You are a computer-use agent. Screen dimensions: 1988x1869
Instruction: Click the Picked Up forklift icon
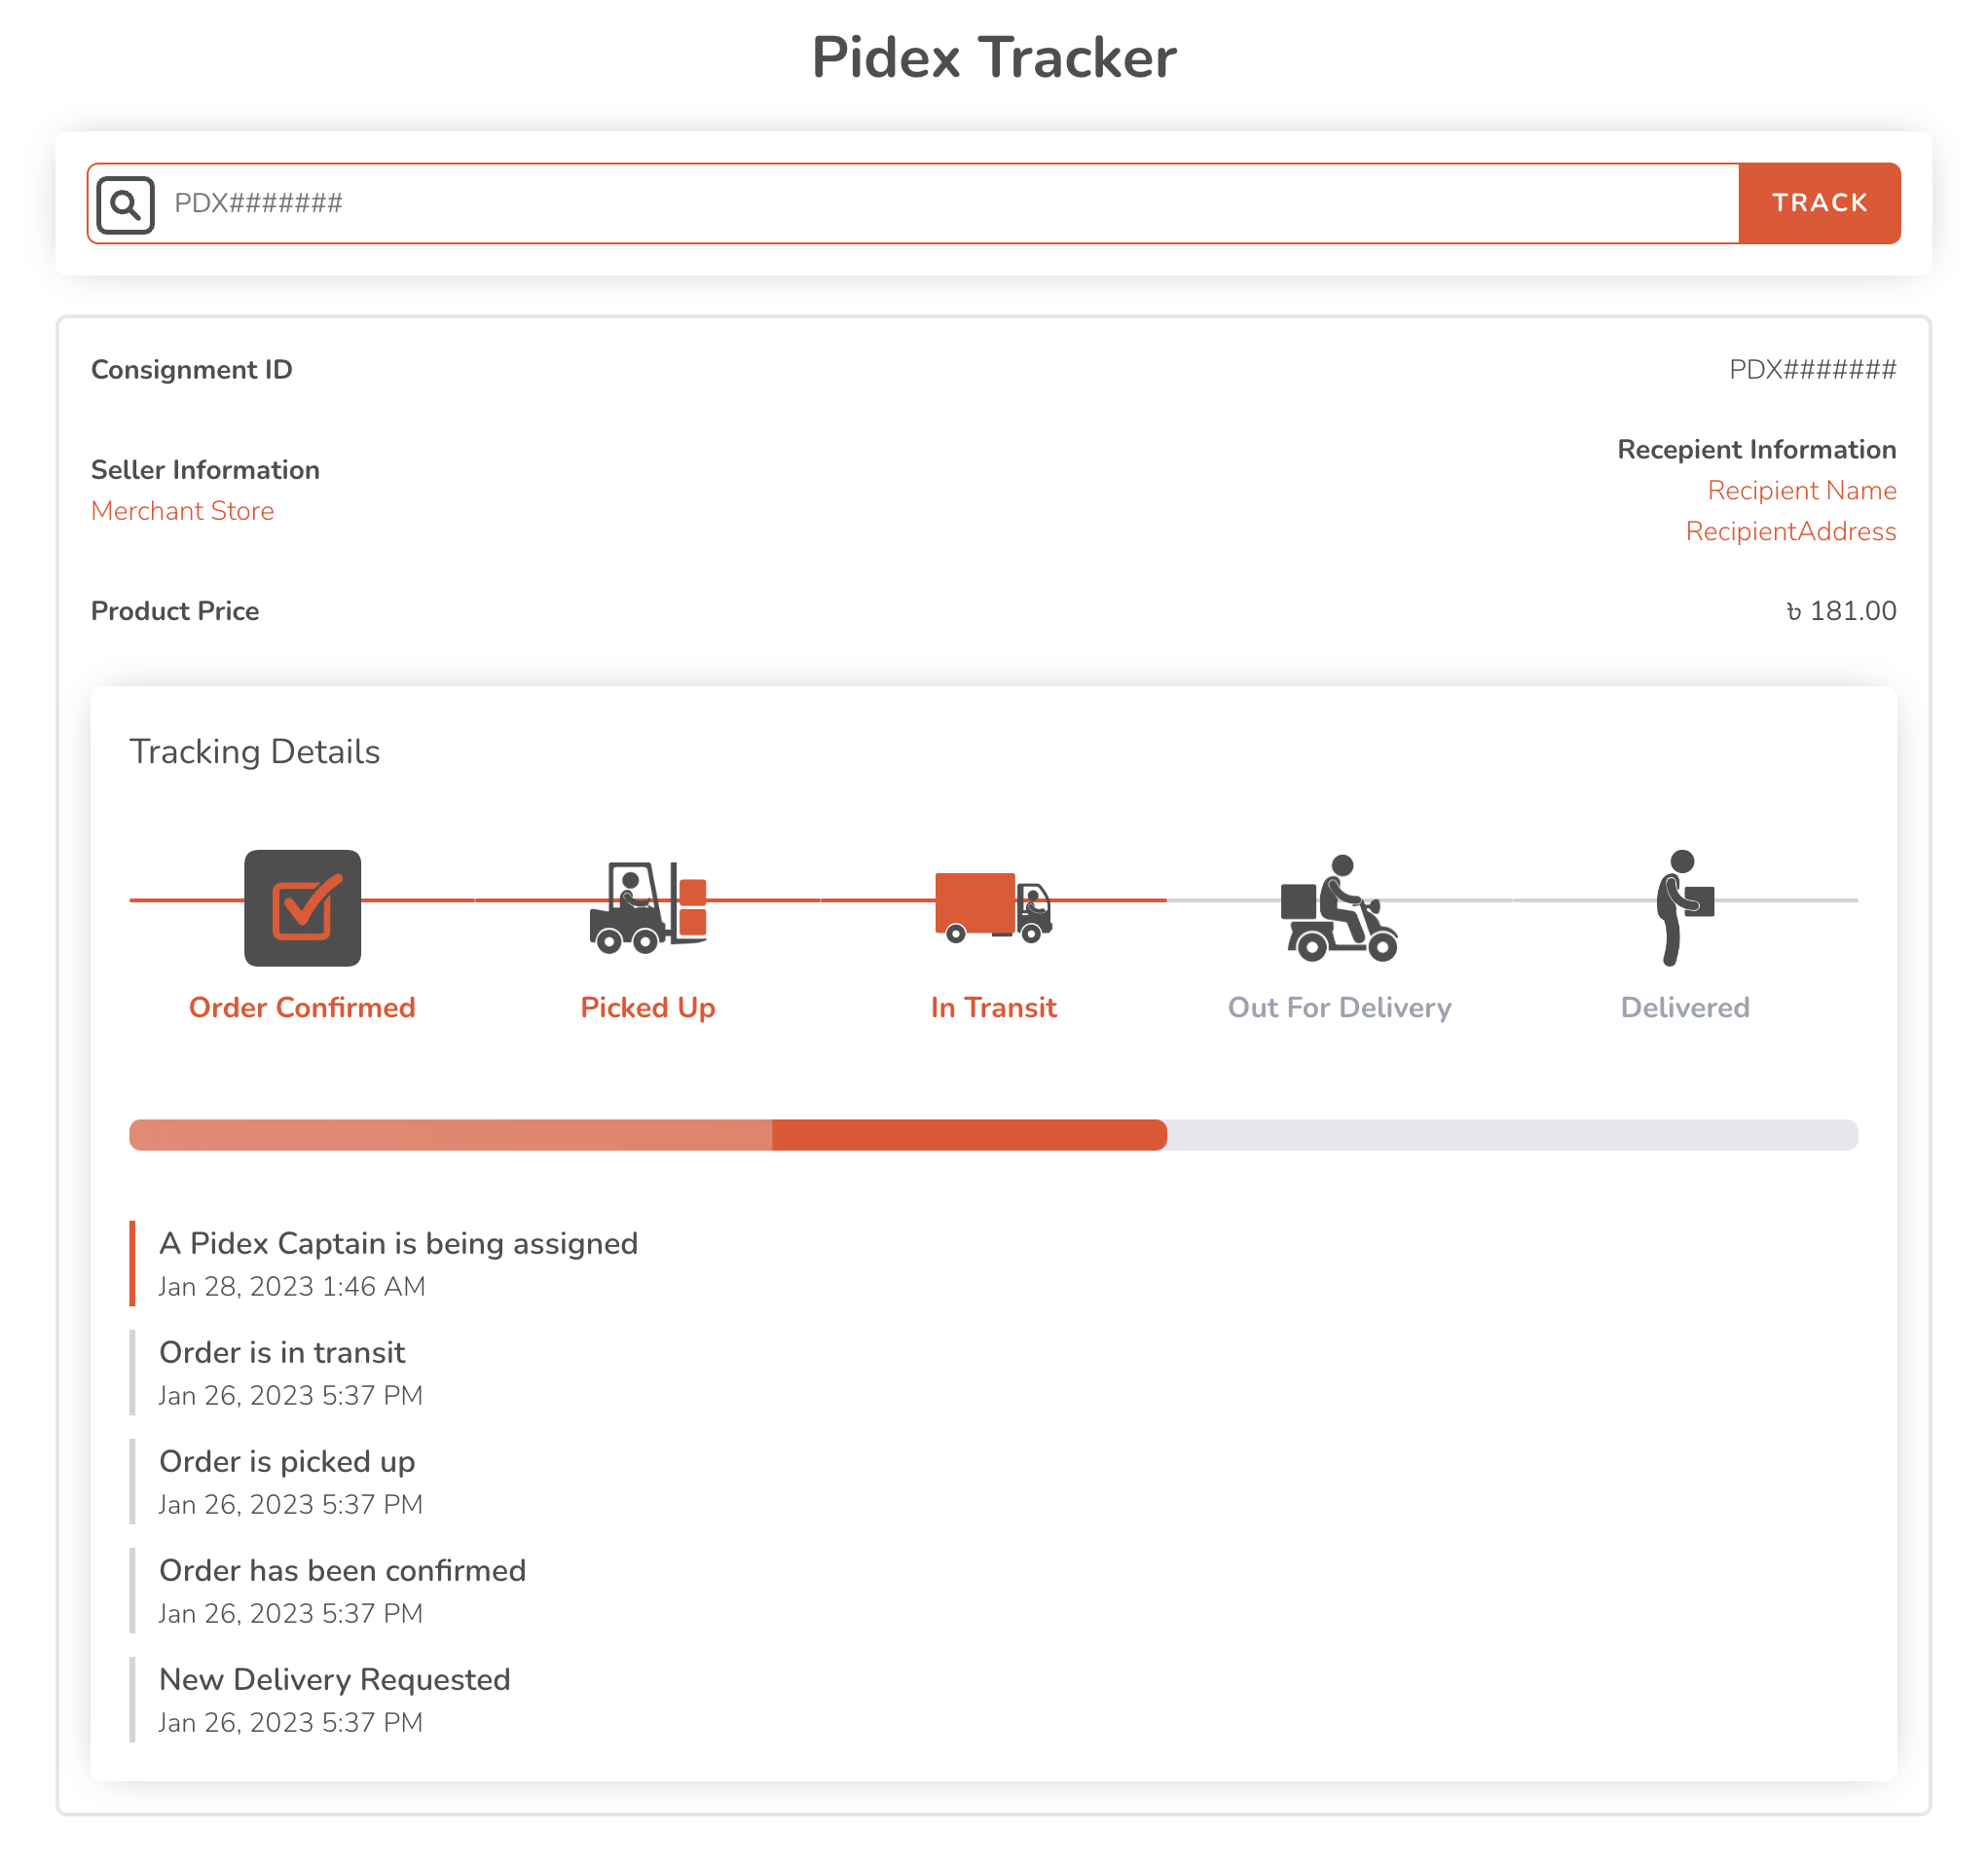648,908
